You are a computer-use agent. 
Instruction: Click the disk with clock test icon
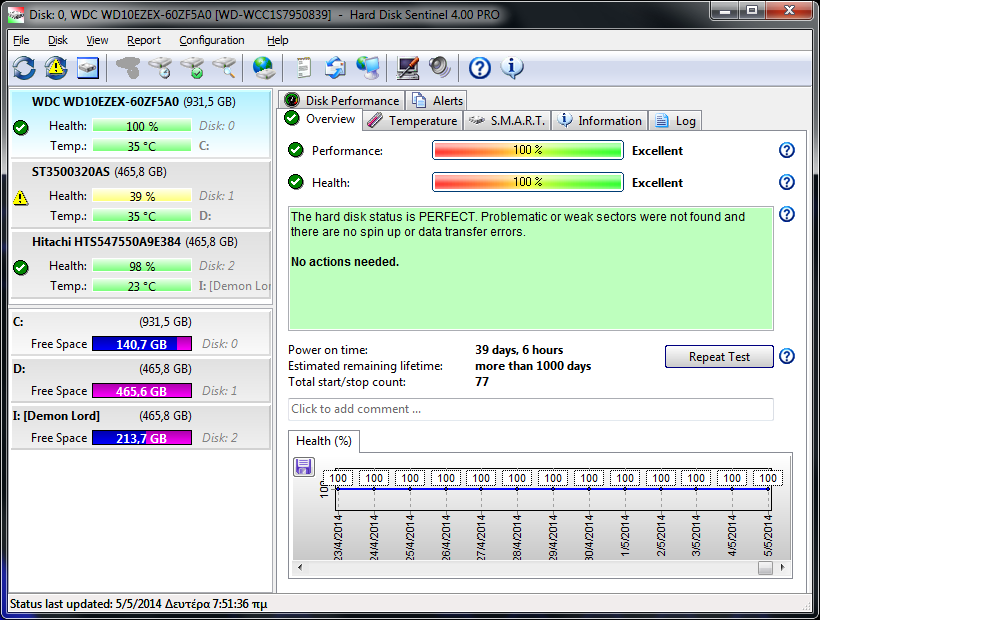click(x=160, y=68)
